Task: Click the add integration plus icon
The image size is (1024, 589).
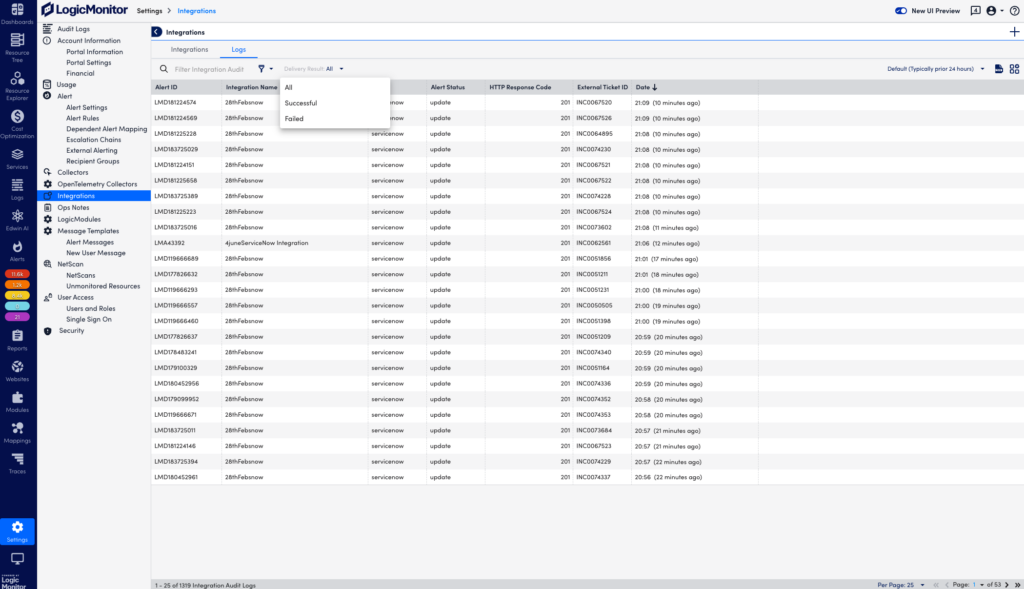Action: pyautogui.click(x=1014, y=32)
